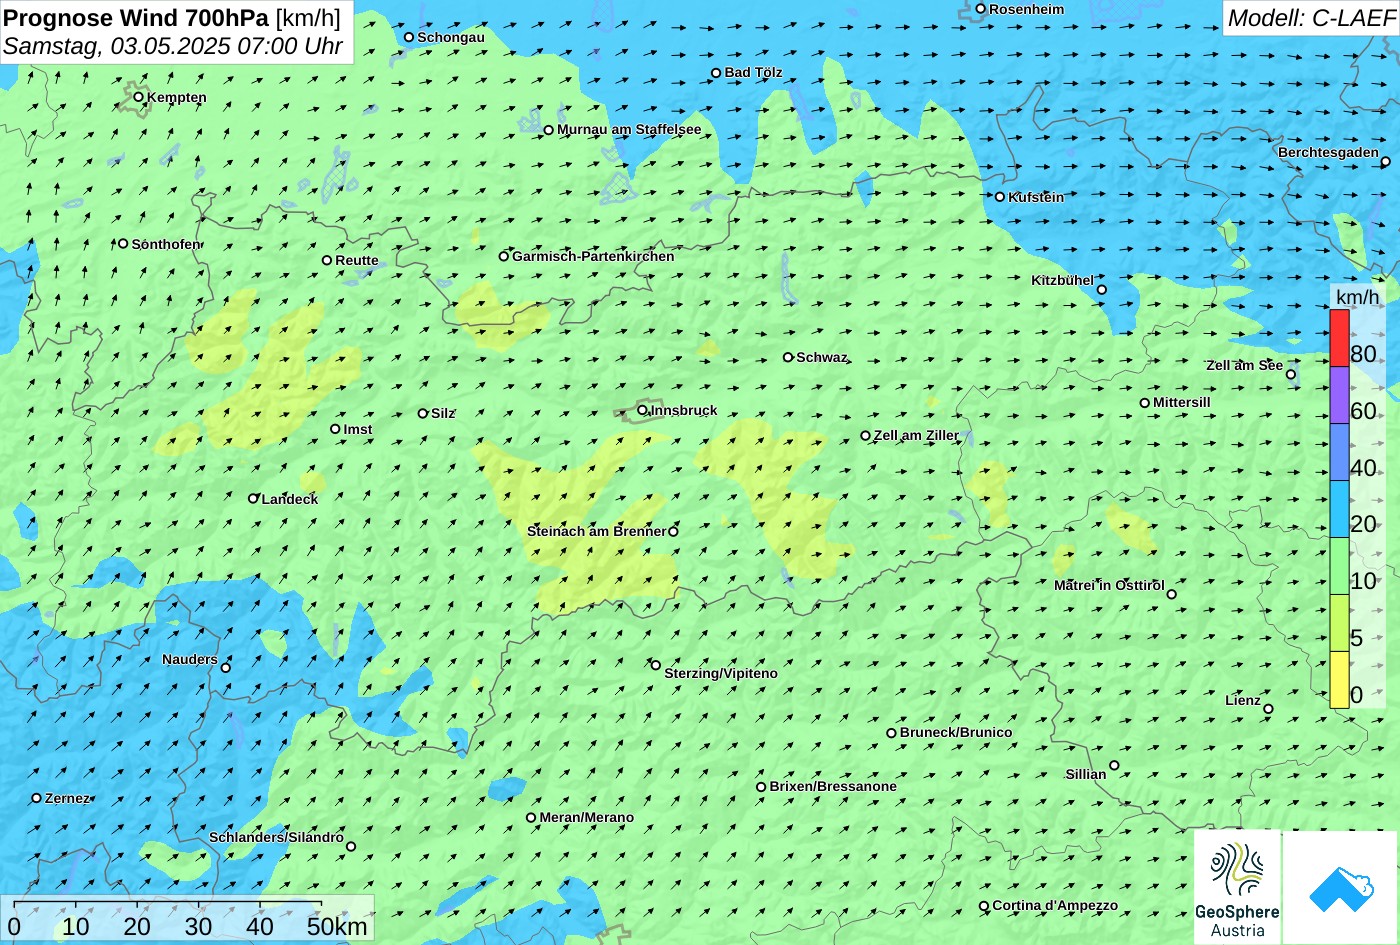Image resolution: width=1400 pixels, height=945 pixels.
Task: Click the blue cloud mountain logo
Action: pos(1340,887)
